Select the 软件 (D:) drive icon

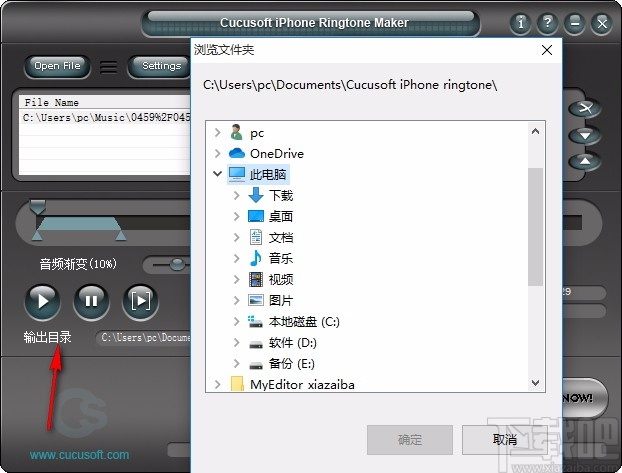(256, 344)
